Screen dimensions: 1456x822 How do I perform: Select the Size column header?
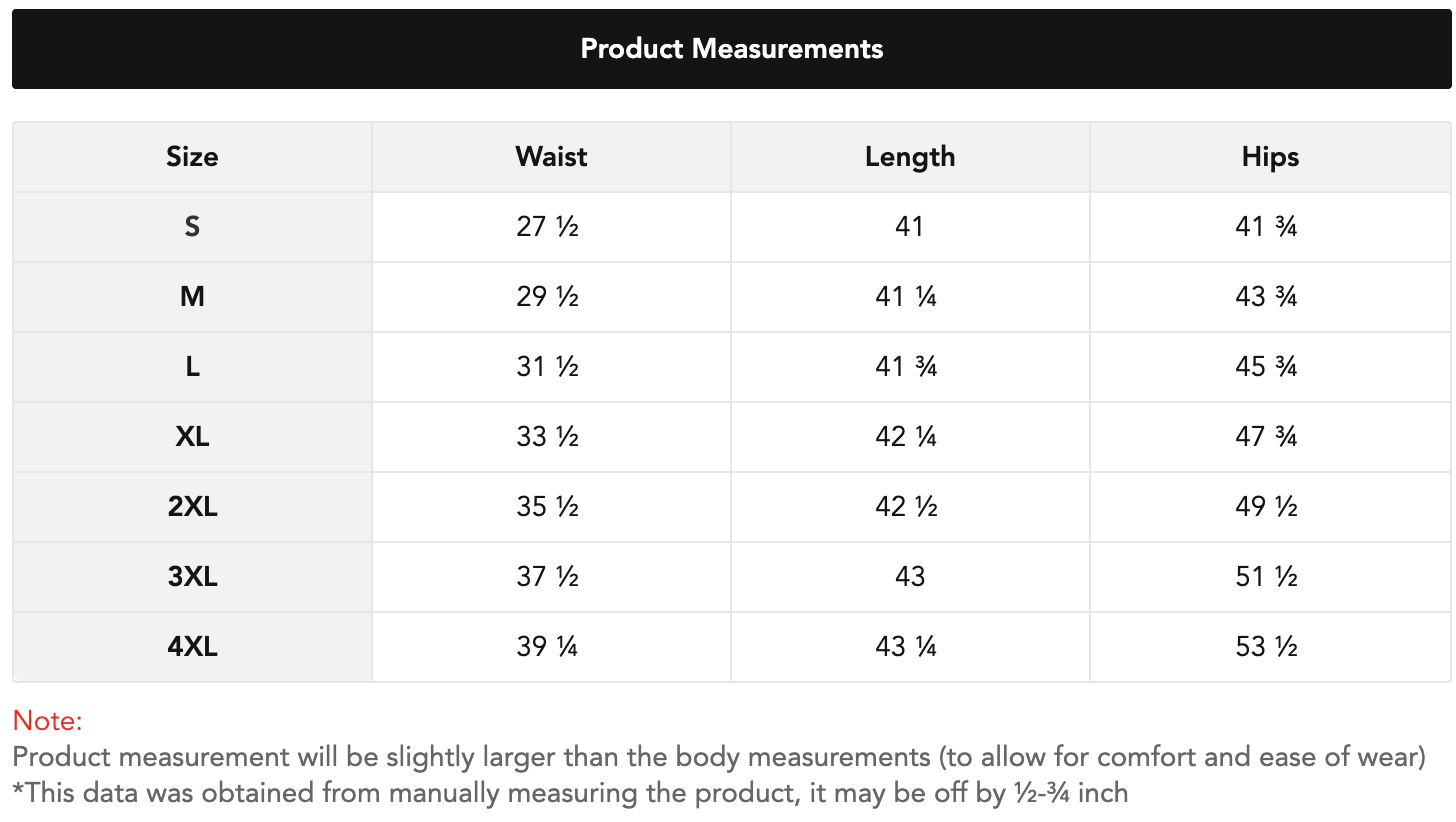point(192,157)
